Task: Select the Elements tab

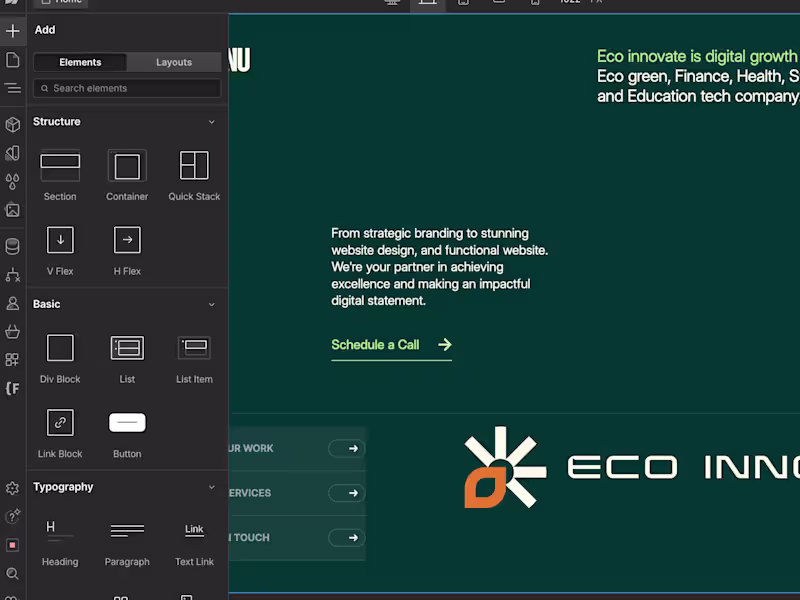Action: pos(80,62)
